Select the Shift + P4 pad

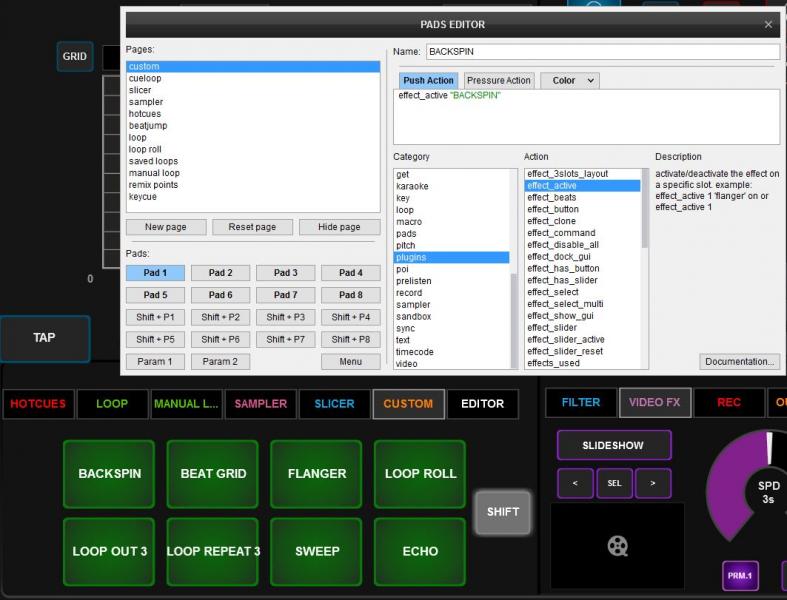point(350,317)
